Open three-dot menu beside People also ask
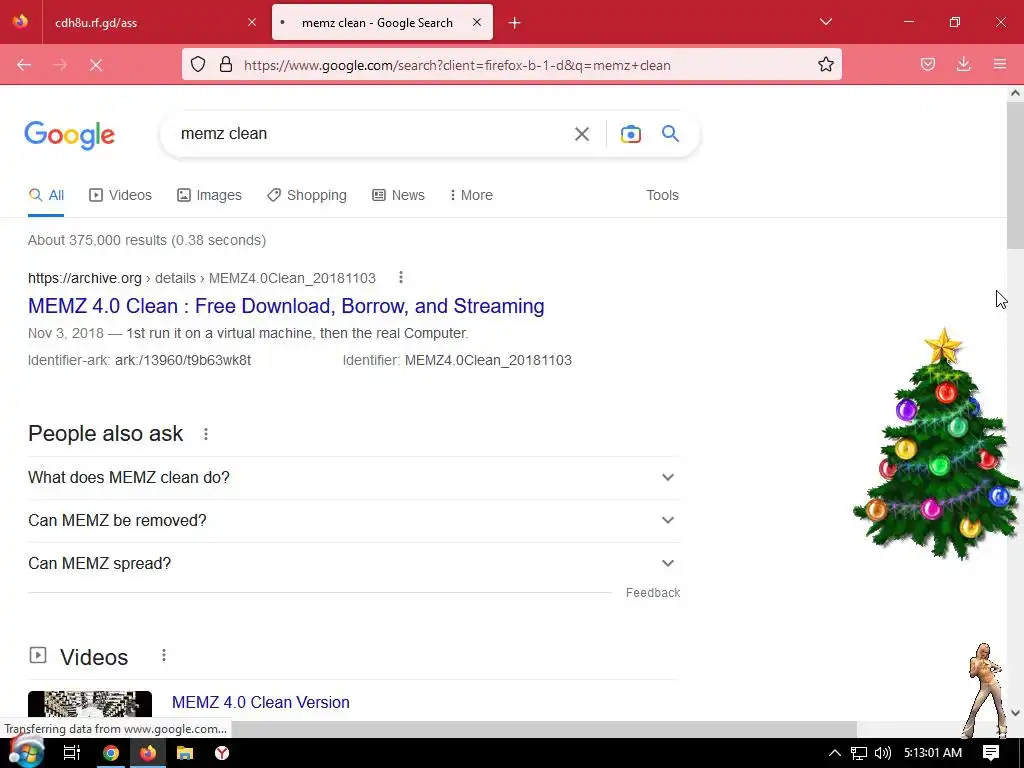1024x768 pixels. [206, 434]
